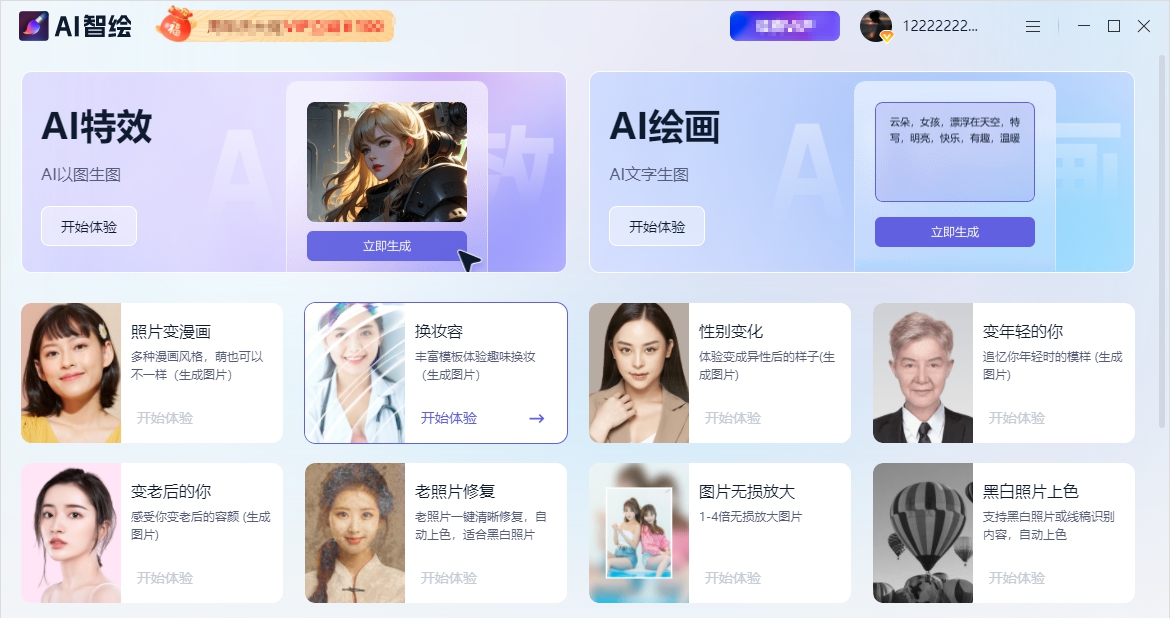The image size is (1170, 618).
Task: Click the blue blurred button in header
Action: pos(784,26)
